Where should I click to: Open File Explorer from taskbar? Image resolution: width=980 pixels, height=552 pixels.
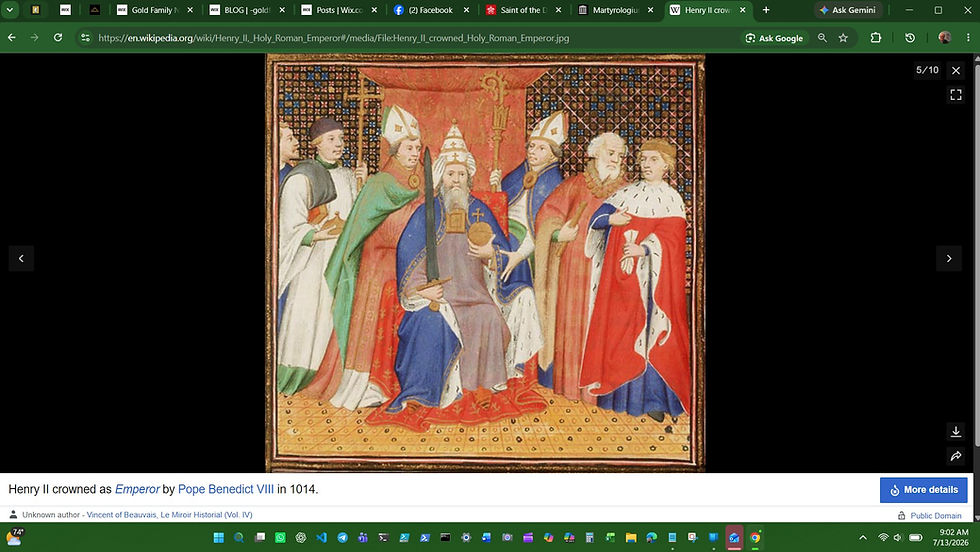pyautogui.click(x=631, y=538)
